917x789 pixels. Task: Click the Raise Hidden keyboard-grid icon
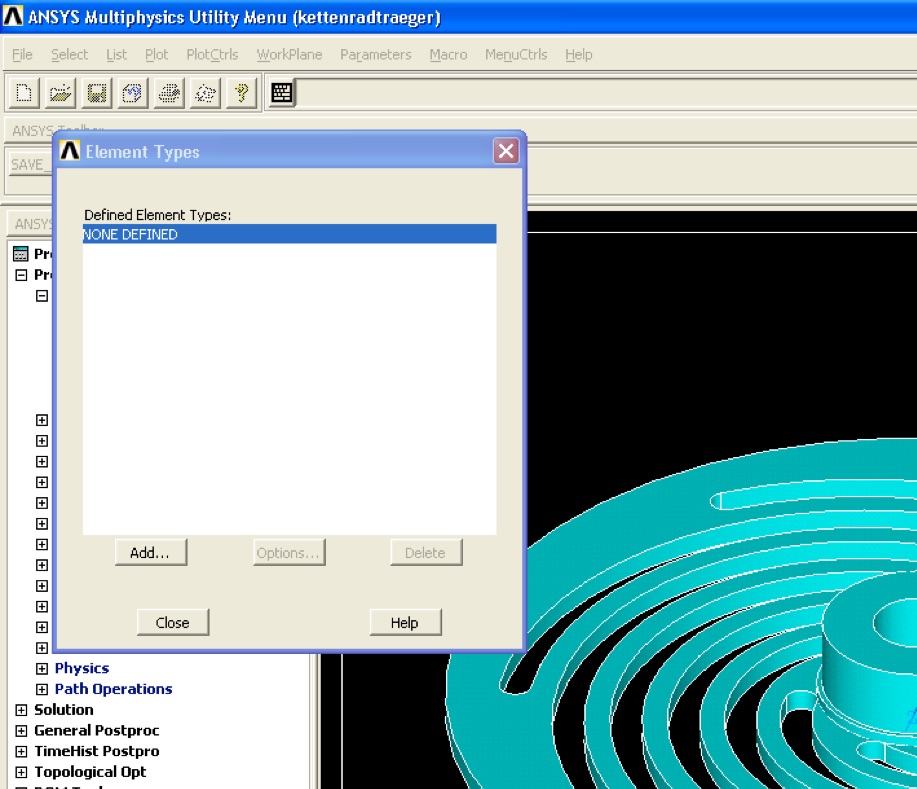tap(282, 93)
